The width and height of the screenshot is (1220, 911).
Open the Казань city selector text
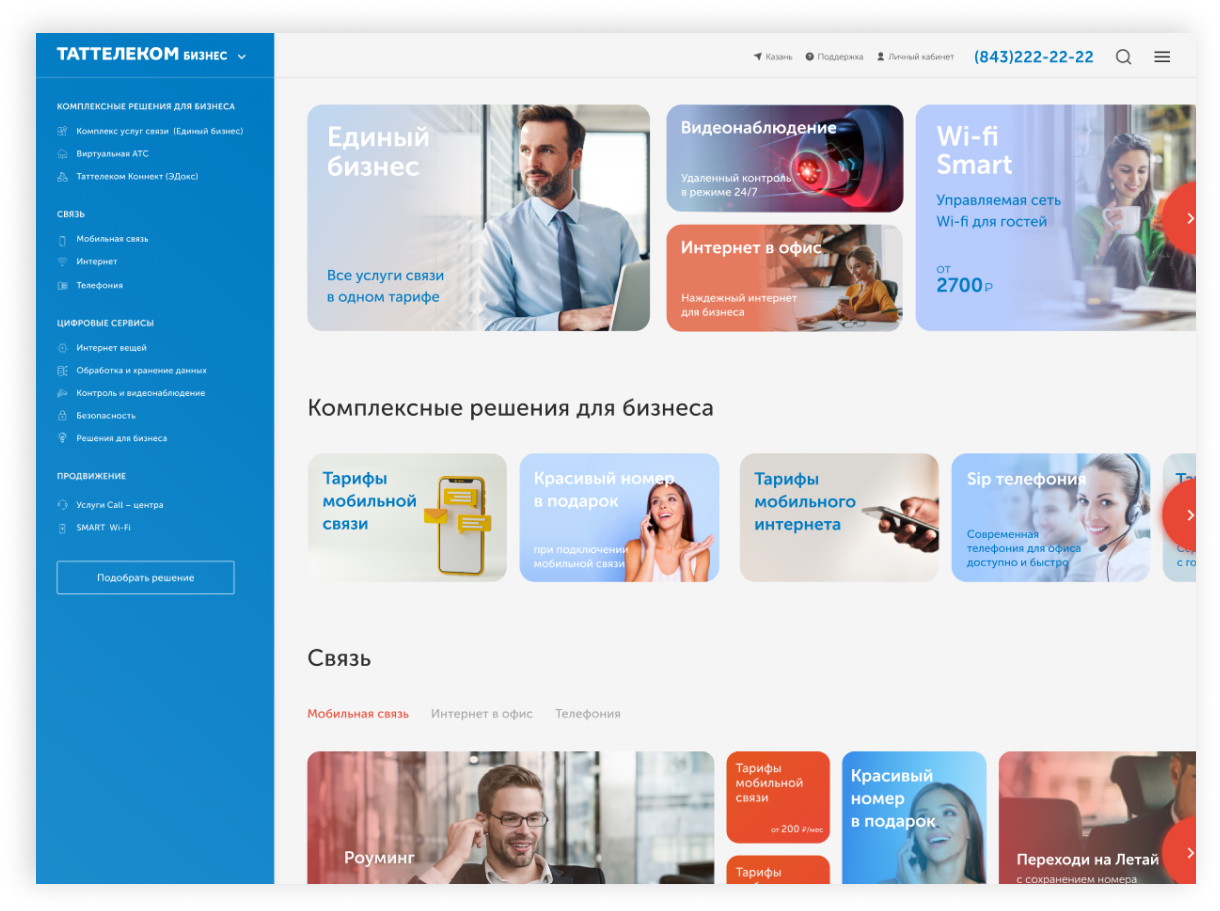[779, 57]
